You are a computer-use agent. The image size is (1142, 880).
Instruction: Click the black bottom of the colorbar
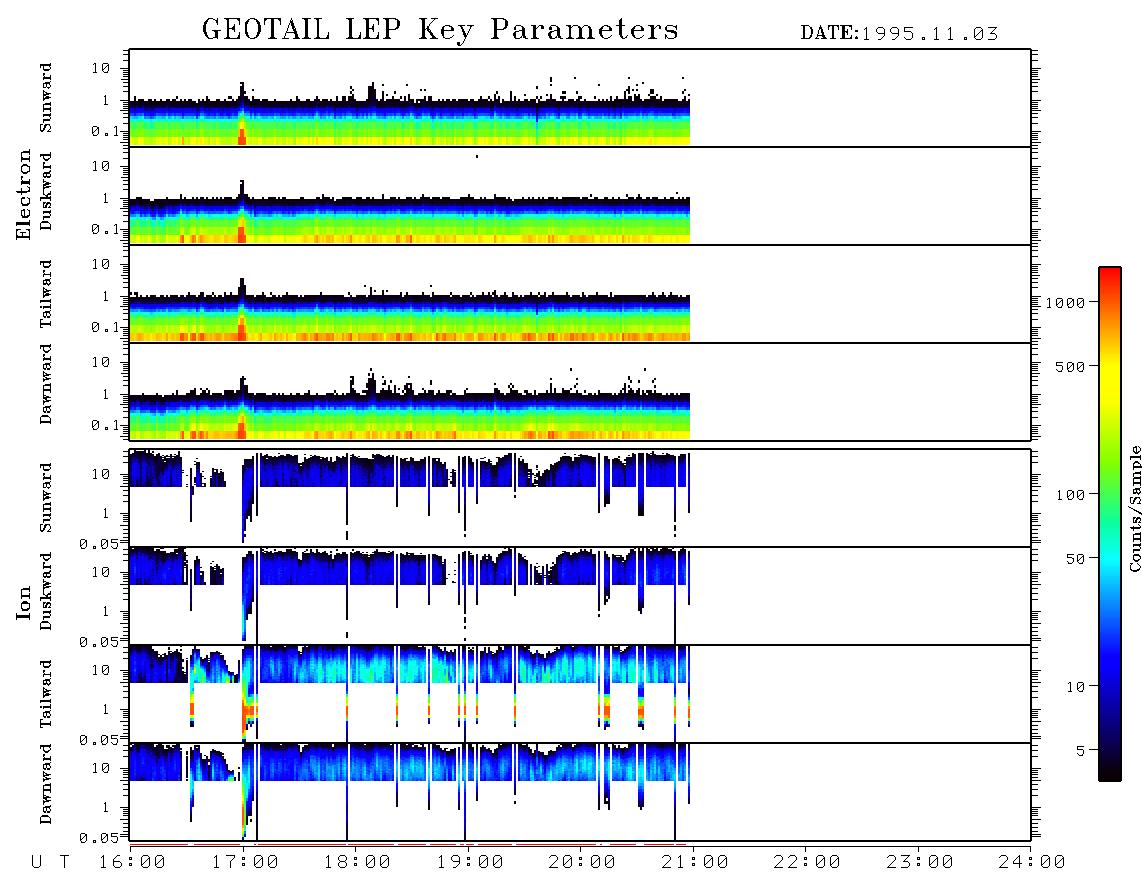tap(1110, 771)
